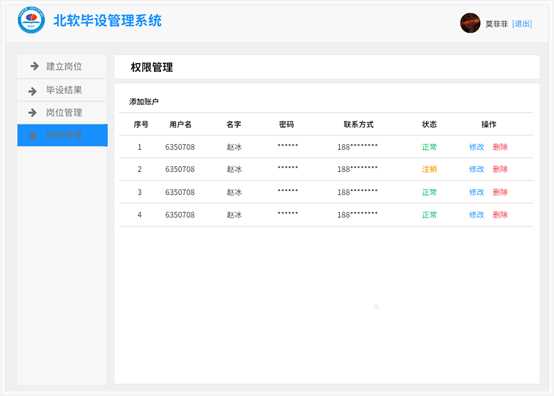
Task: Click 修改 in row 4
Action: coord(476,214)
